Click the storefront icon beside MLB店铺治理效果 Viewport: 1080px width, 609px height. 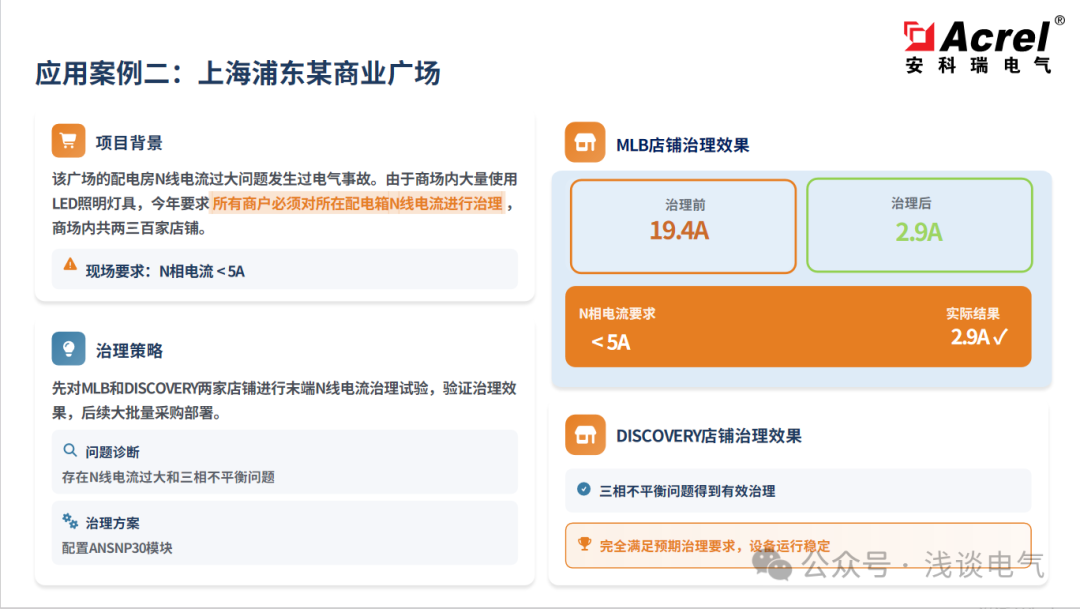point(583,142)
